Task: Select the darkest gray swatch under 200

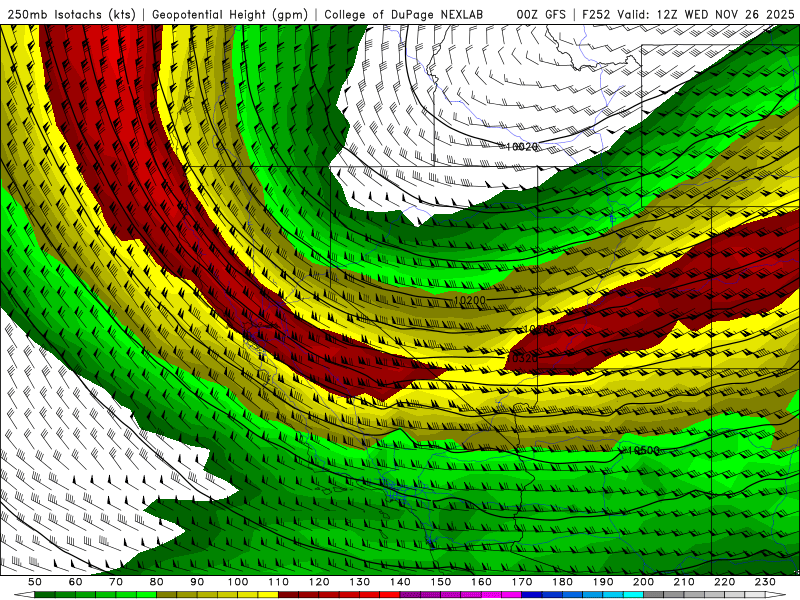Action: (654, 595)
